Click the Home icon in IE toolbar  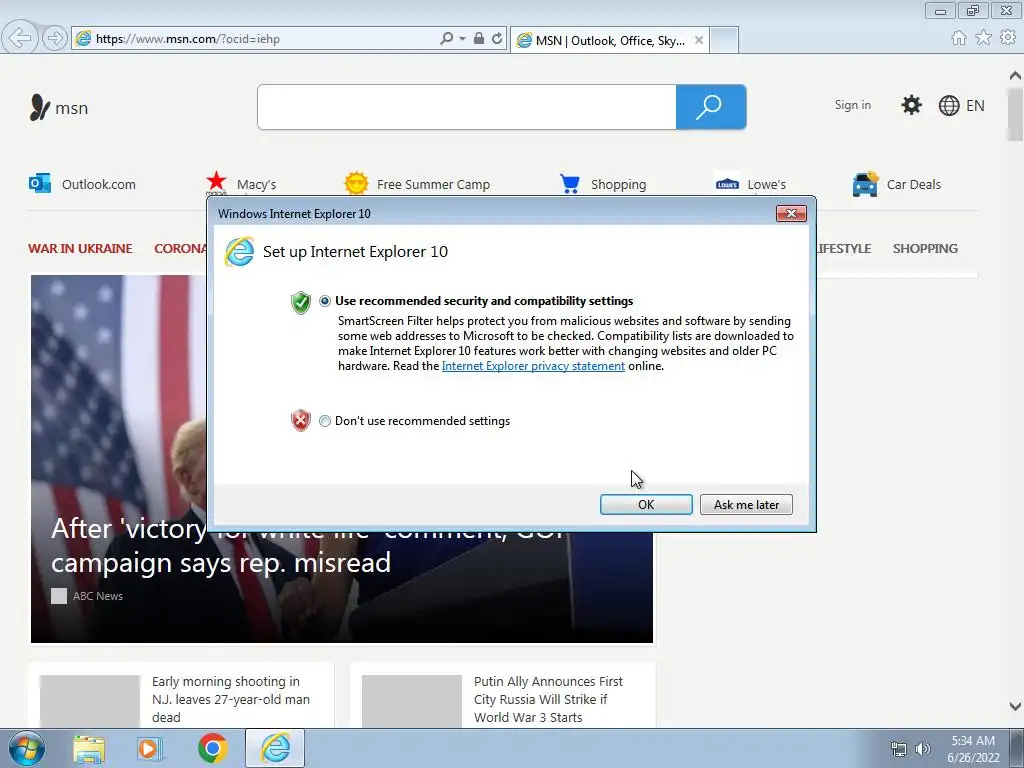[x=959, y=38]
